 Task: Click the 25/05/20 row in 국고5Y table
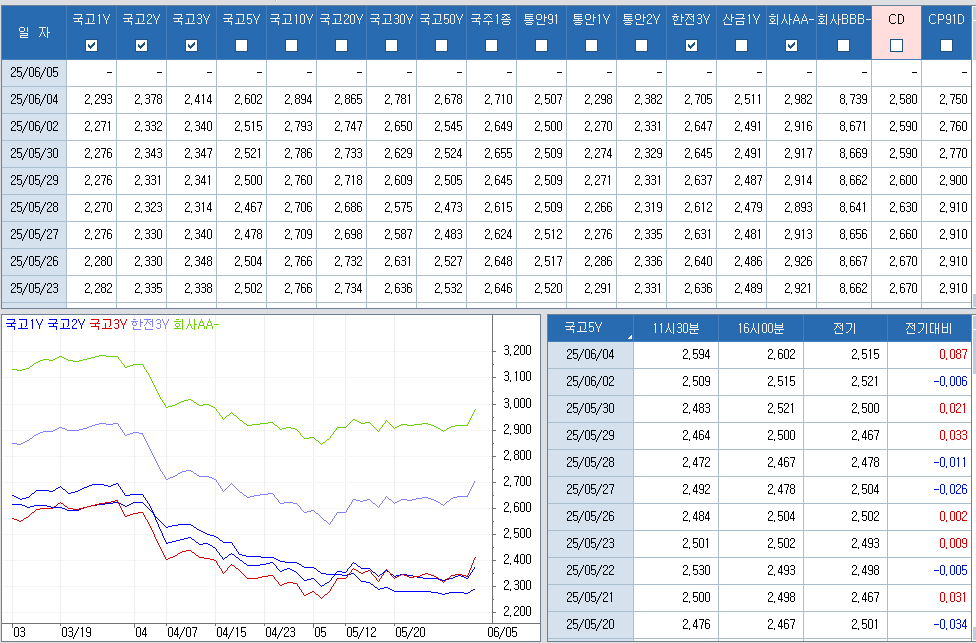click(590, 626)
